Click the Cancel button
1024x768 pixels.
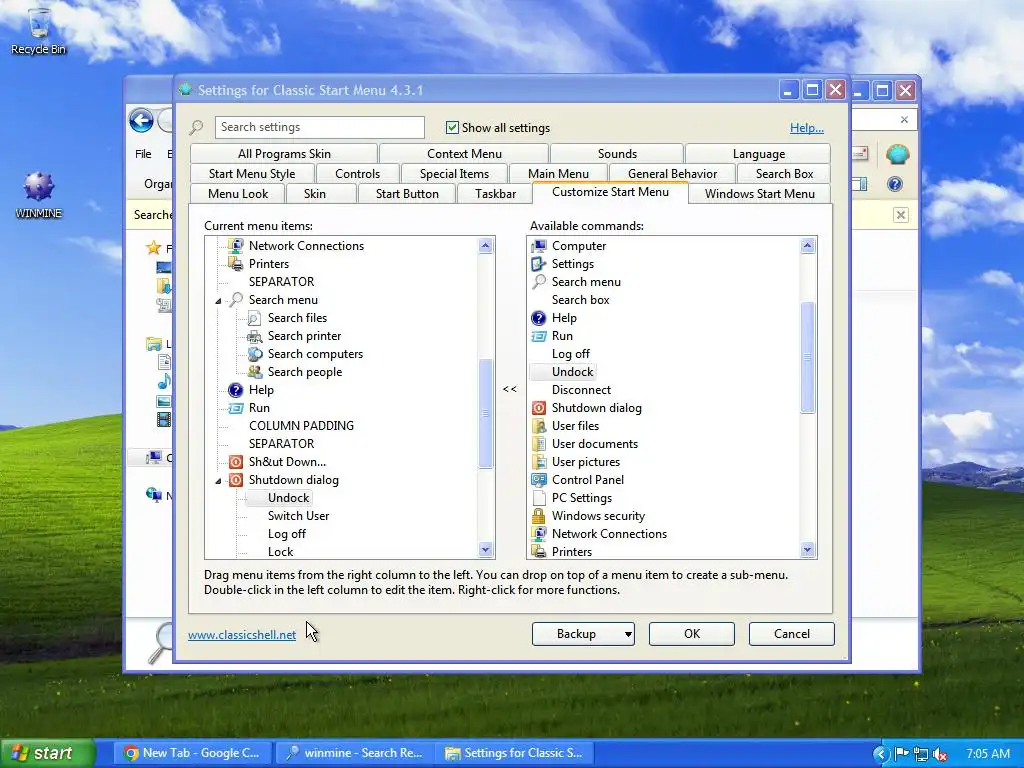792,634
